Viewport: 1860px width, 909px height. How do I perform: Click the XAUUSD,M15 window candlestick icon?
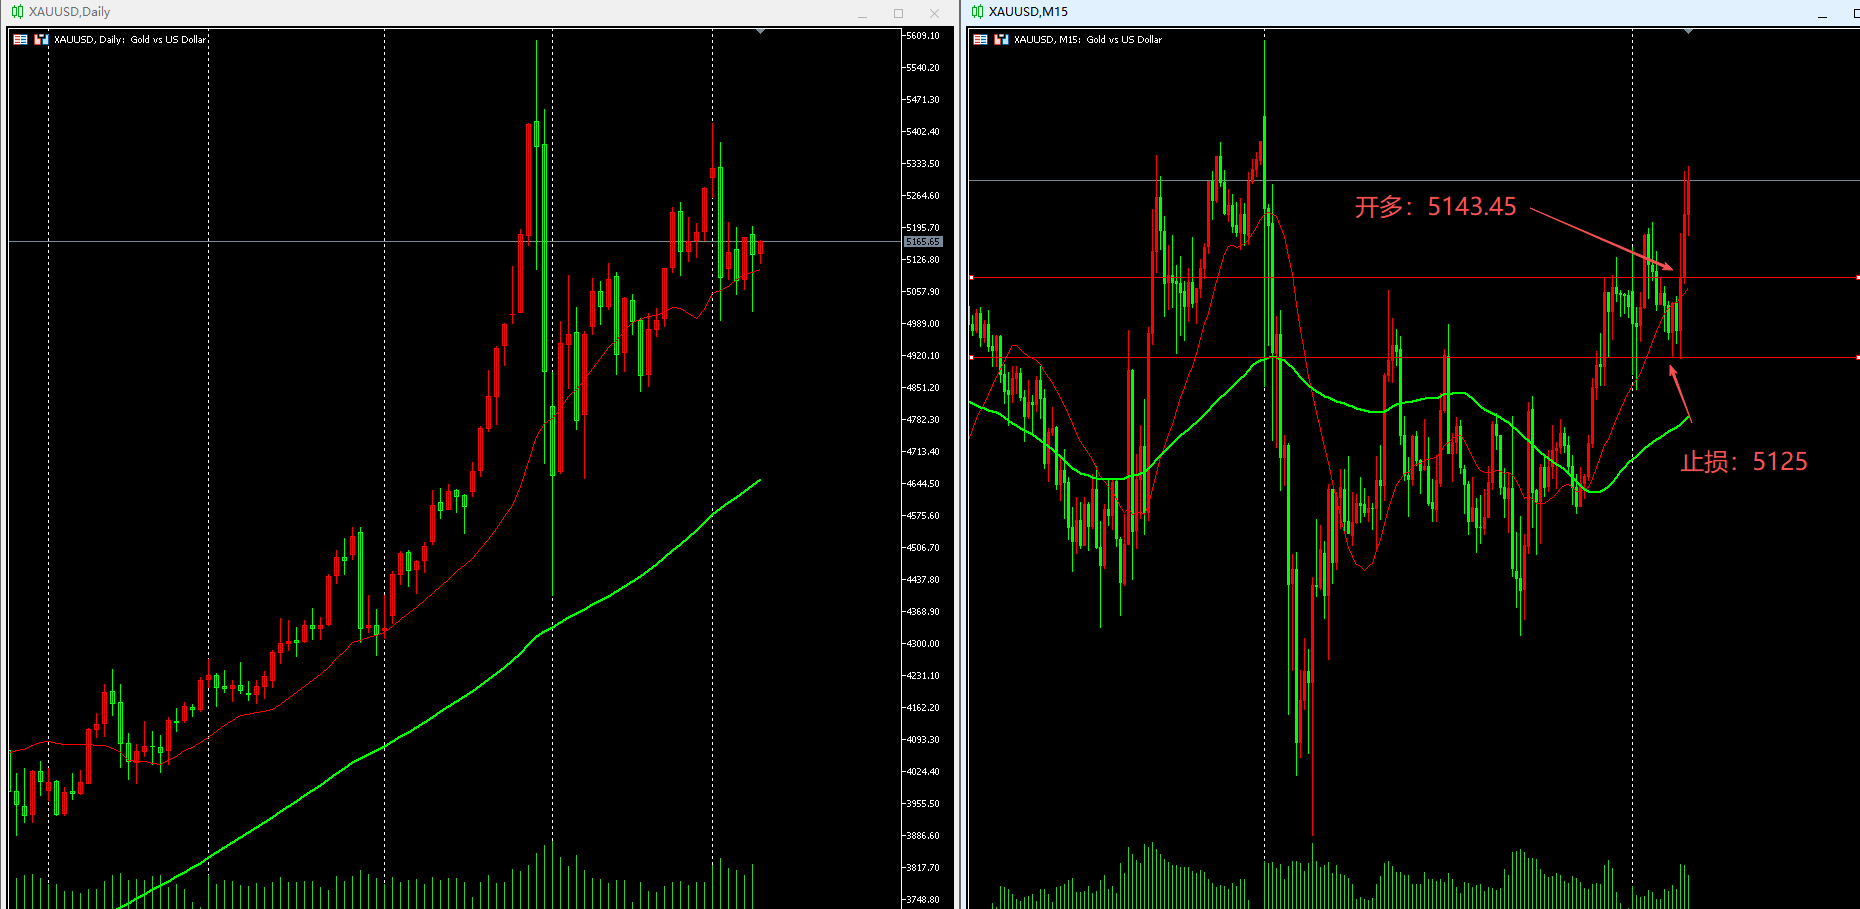(x=977, y=12)
